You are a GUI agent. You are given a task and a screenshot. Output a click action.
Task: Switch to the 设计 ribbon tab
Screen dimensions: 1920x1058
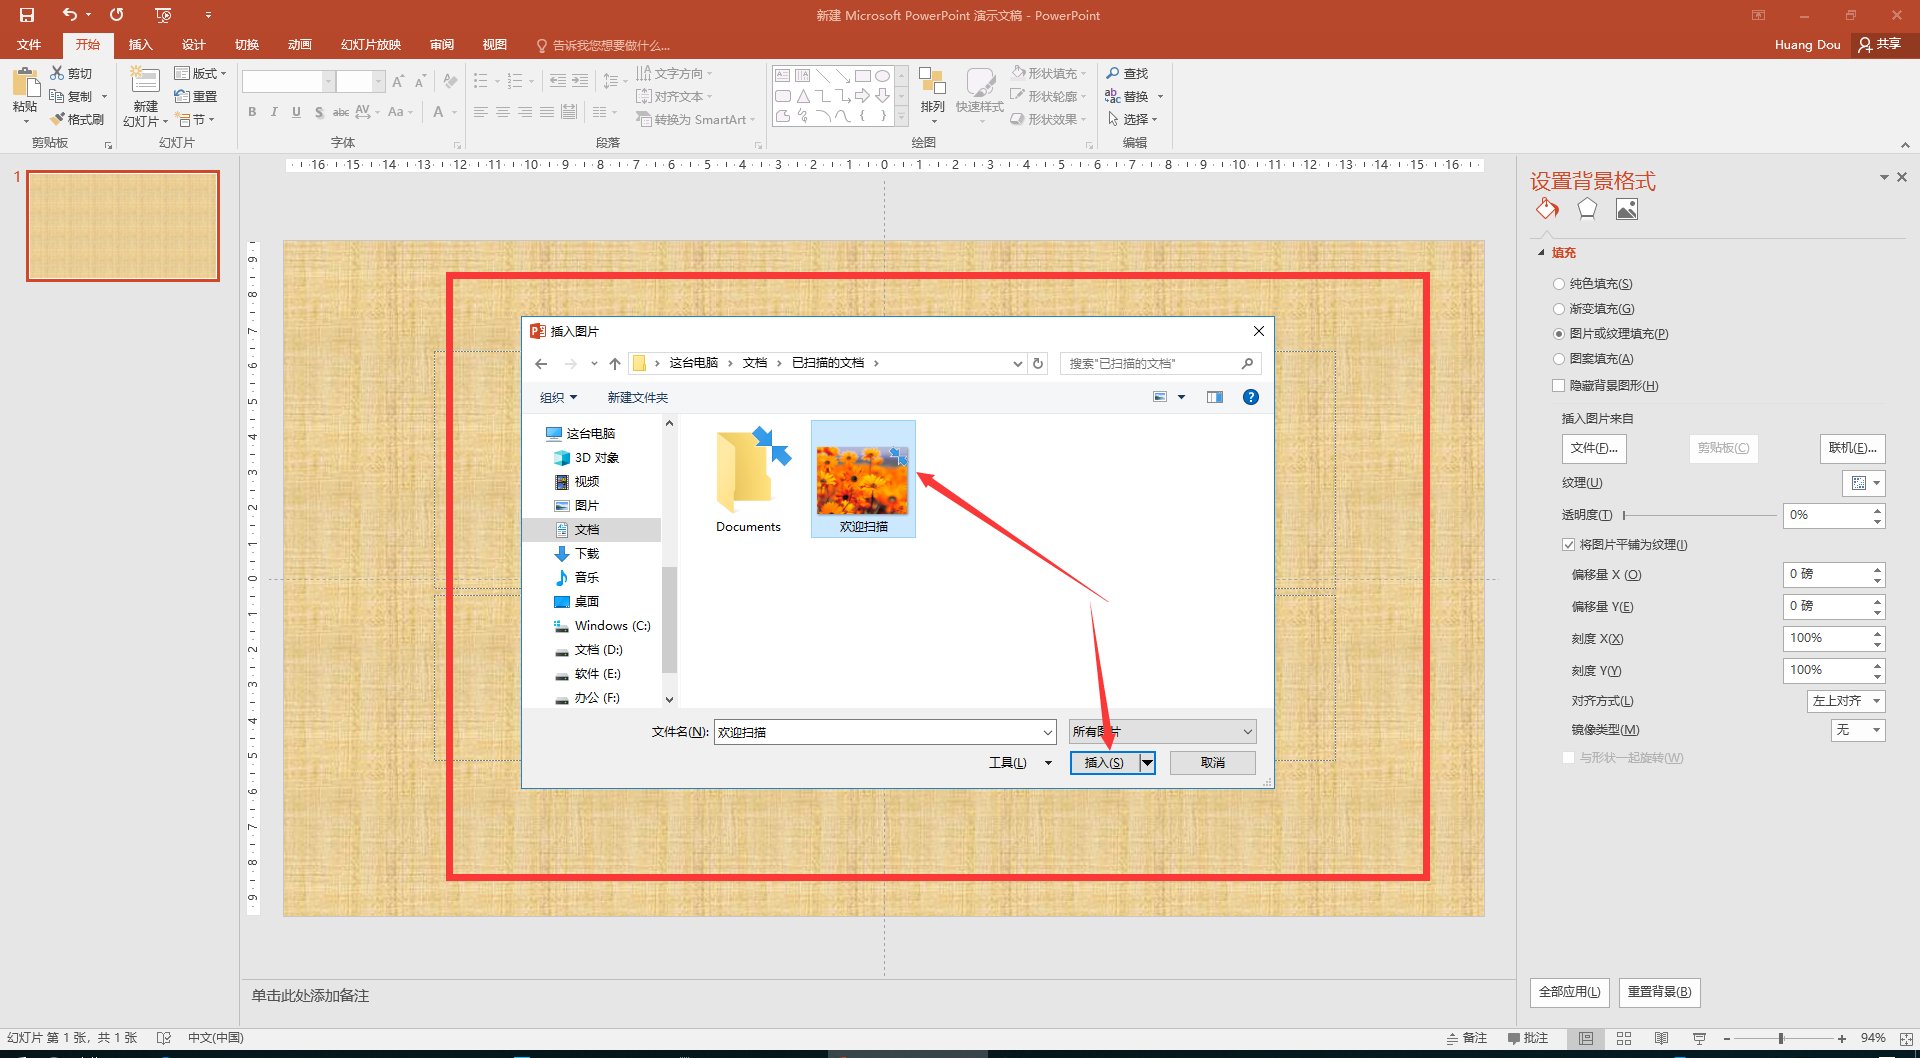[x=193, y=45]
